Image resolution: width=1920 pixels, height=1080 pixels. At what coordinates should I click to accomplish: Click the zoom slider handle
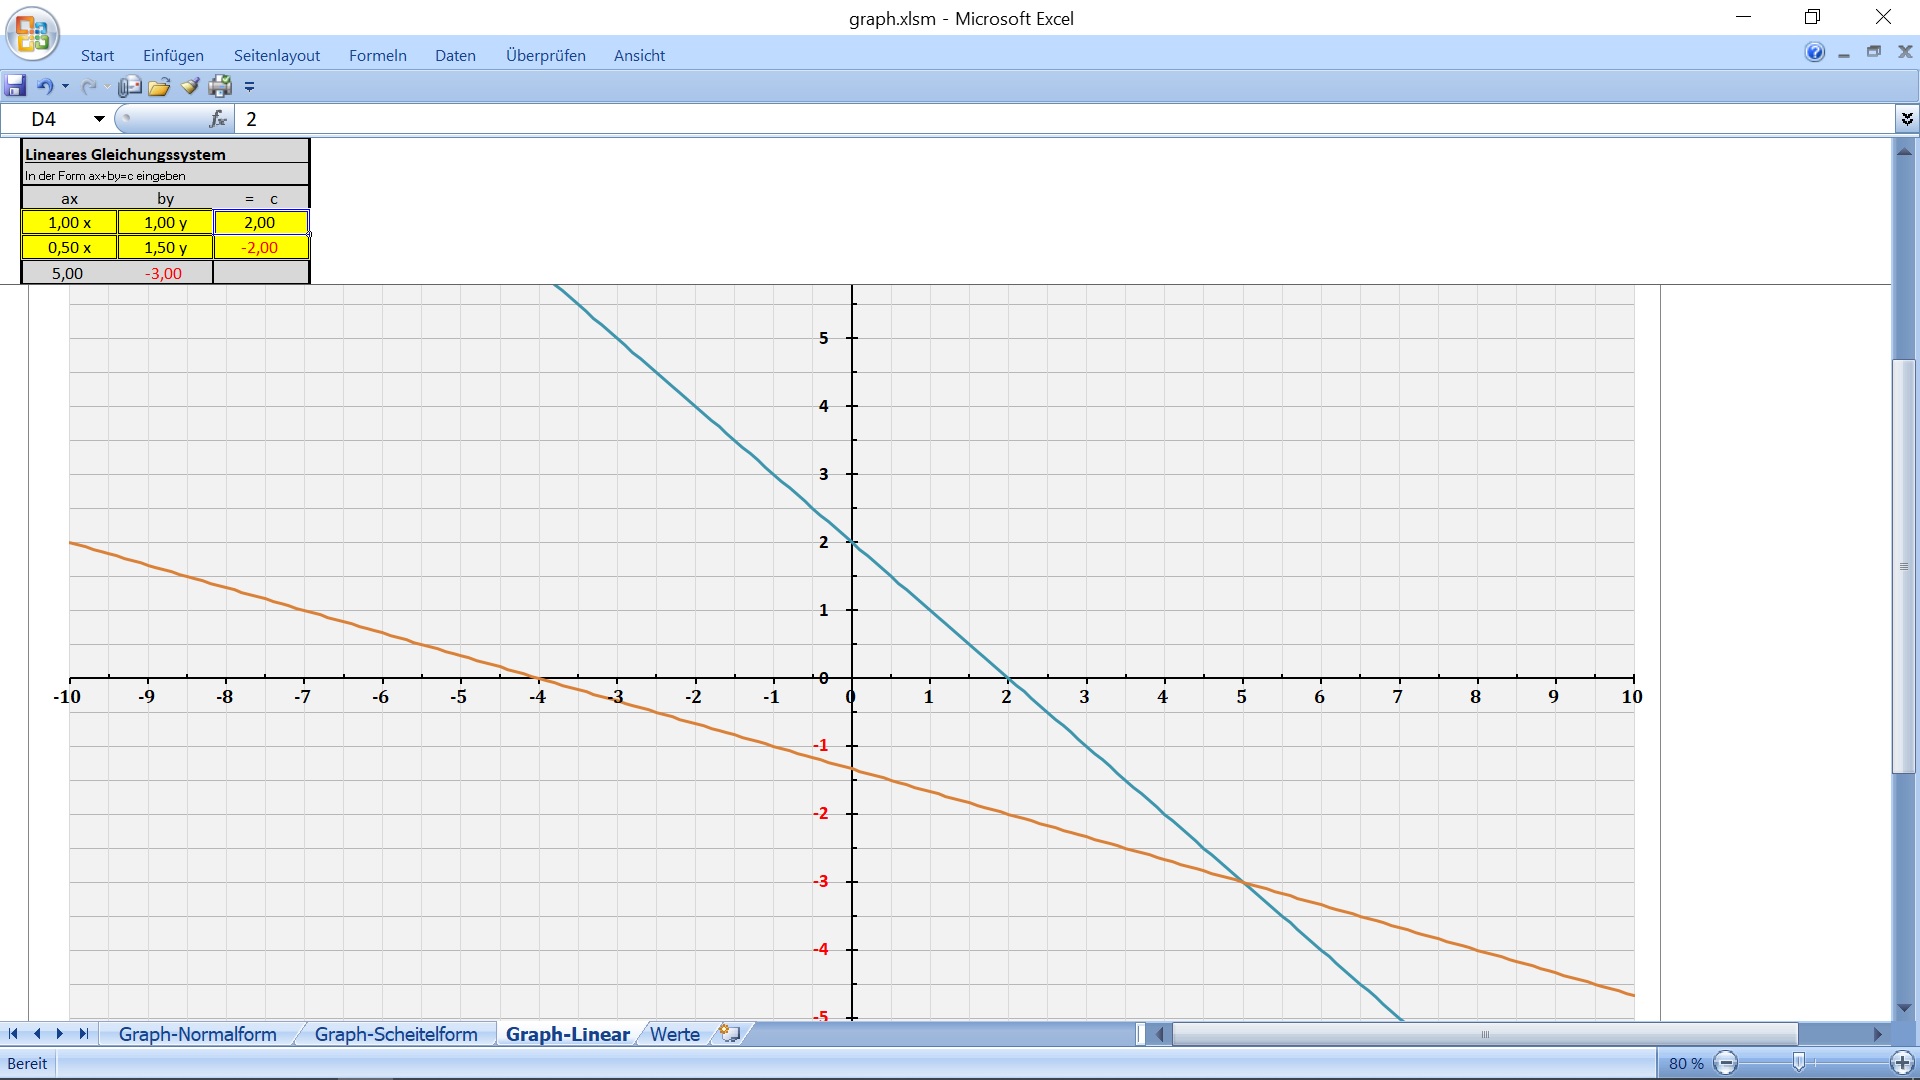[x=1798, y=1062]
